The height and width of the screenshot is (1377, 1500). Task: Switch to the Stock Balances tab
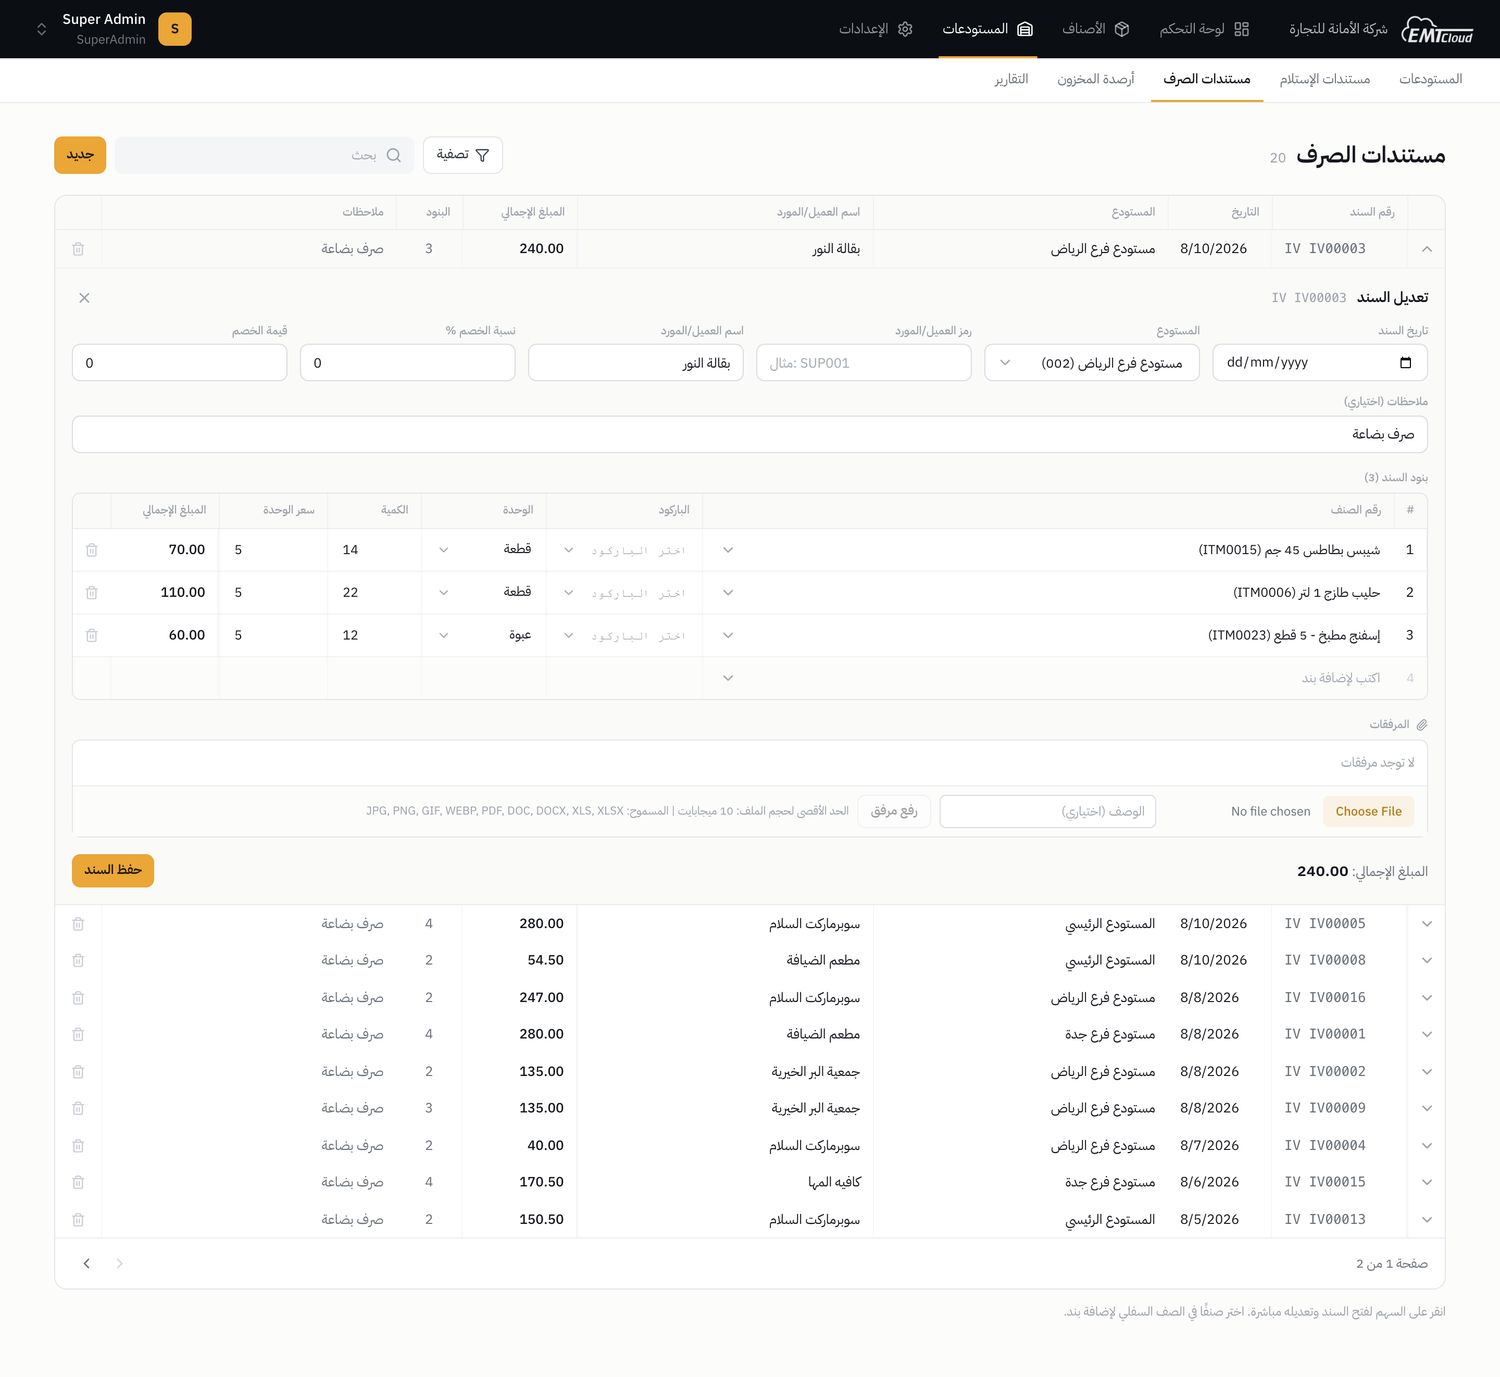click(1096, 79)
